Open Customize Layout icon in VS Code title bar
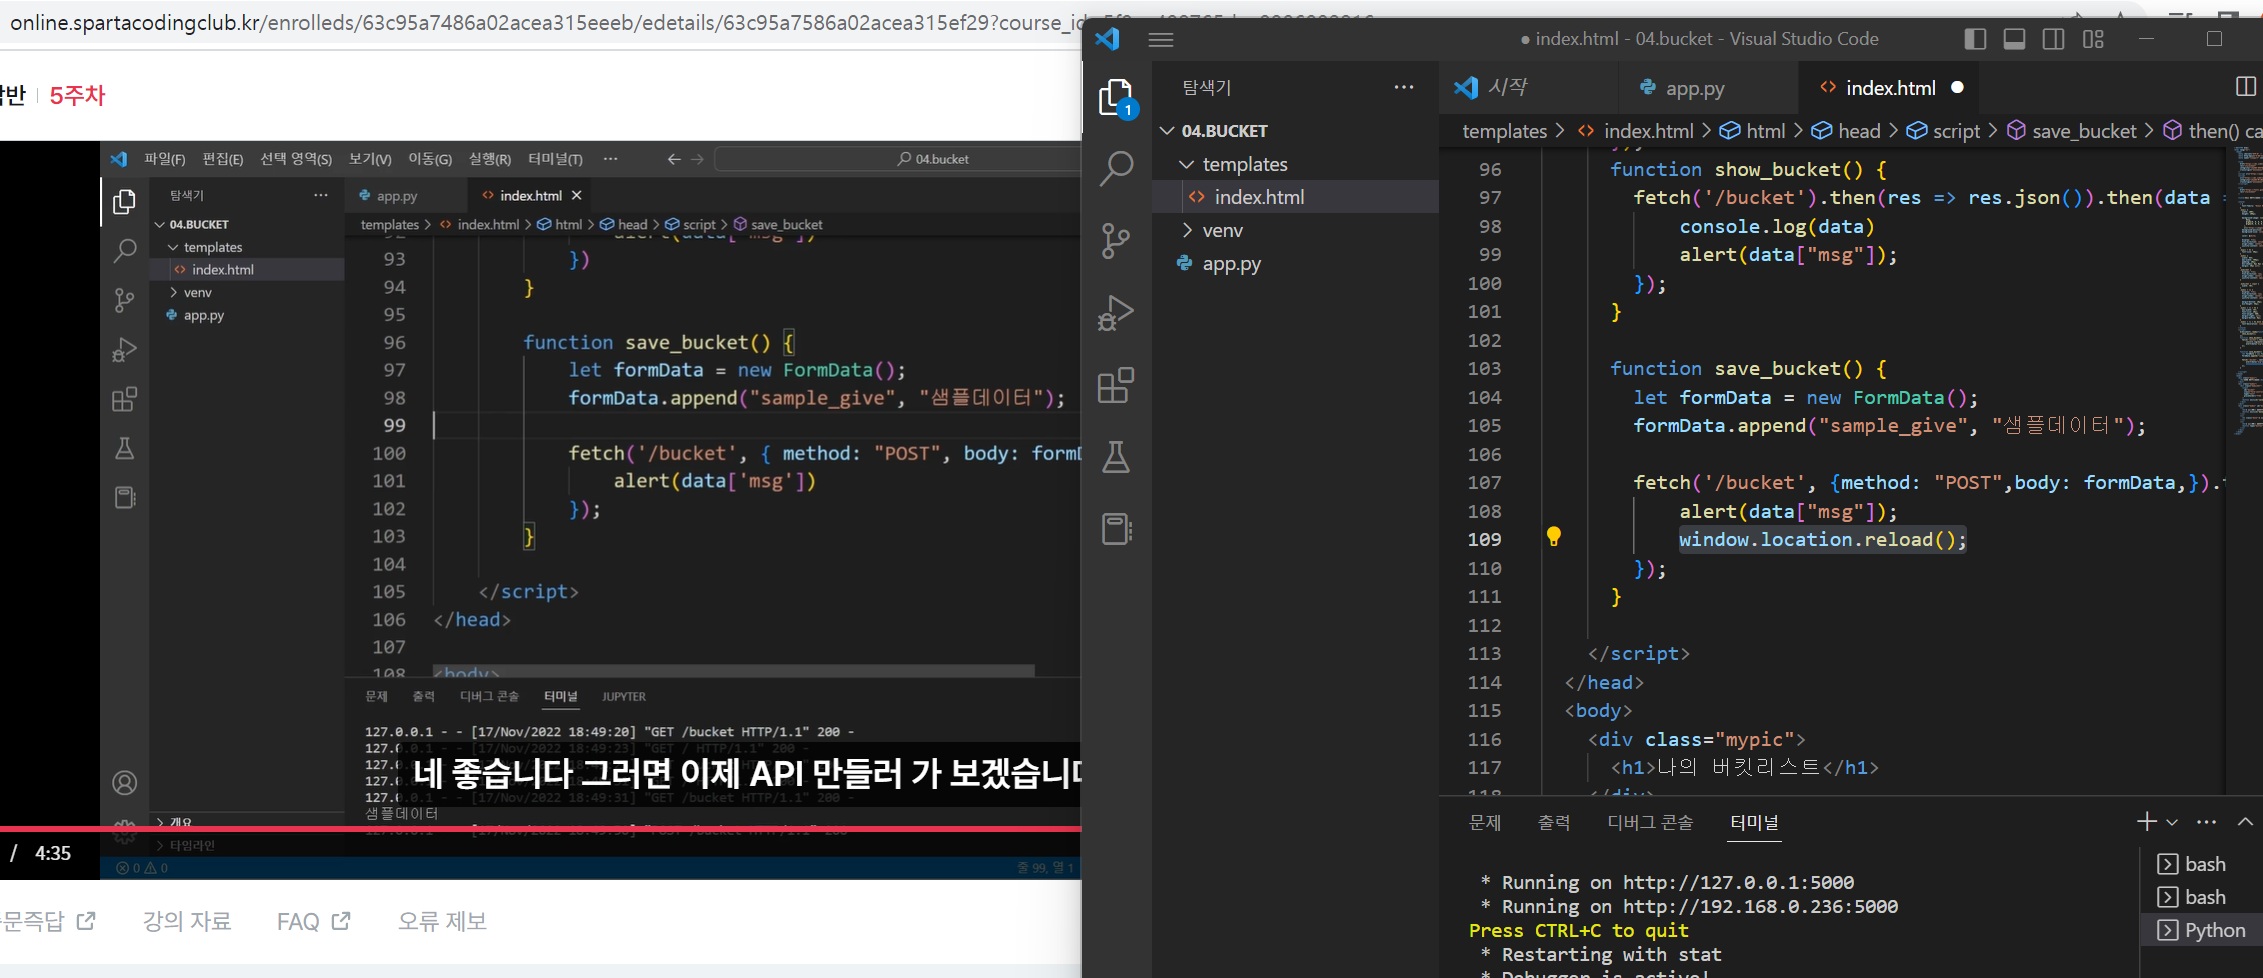This screenshot has width=2263, height=978. click(x=2093, y=39)
